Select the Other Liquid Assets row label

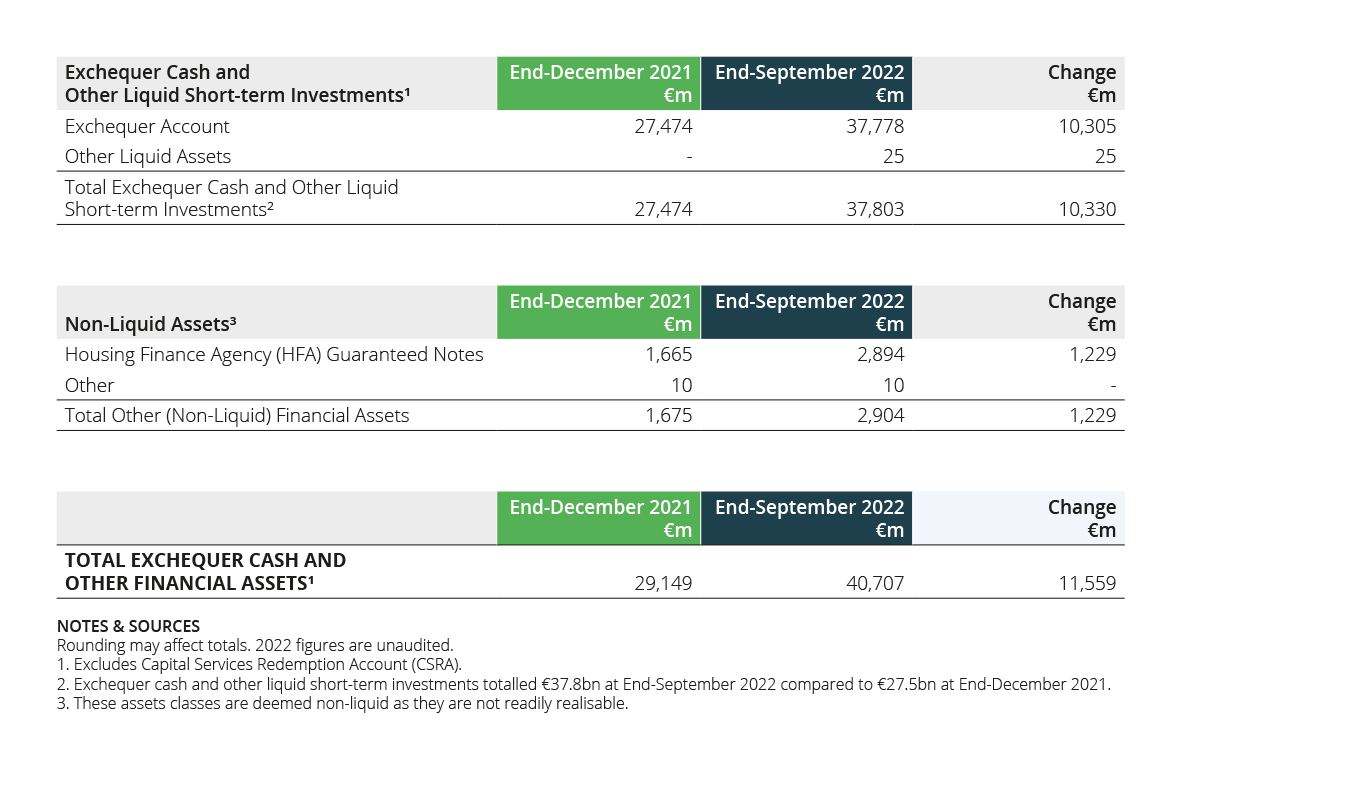(148, 156)
